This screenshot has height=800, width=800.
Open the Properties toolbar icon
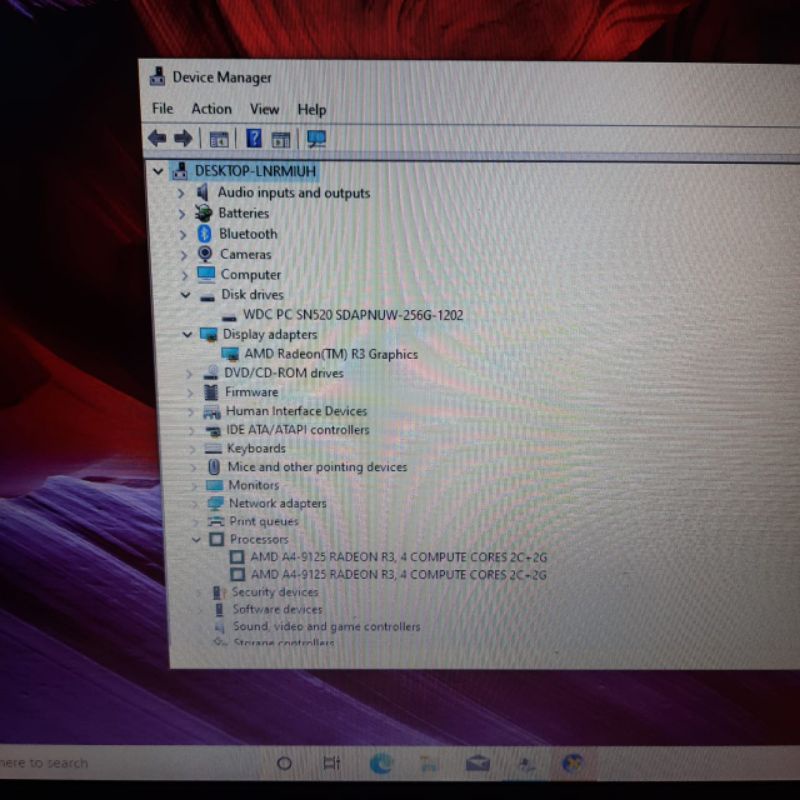coord(219,139)
